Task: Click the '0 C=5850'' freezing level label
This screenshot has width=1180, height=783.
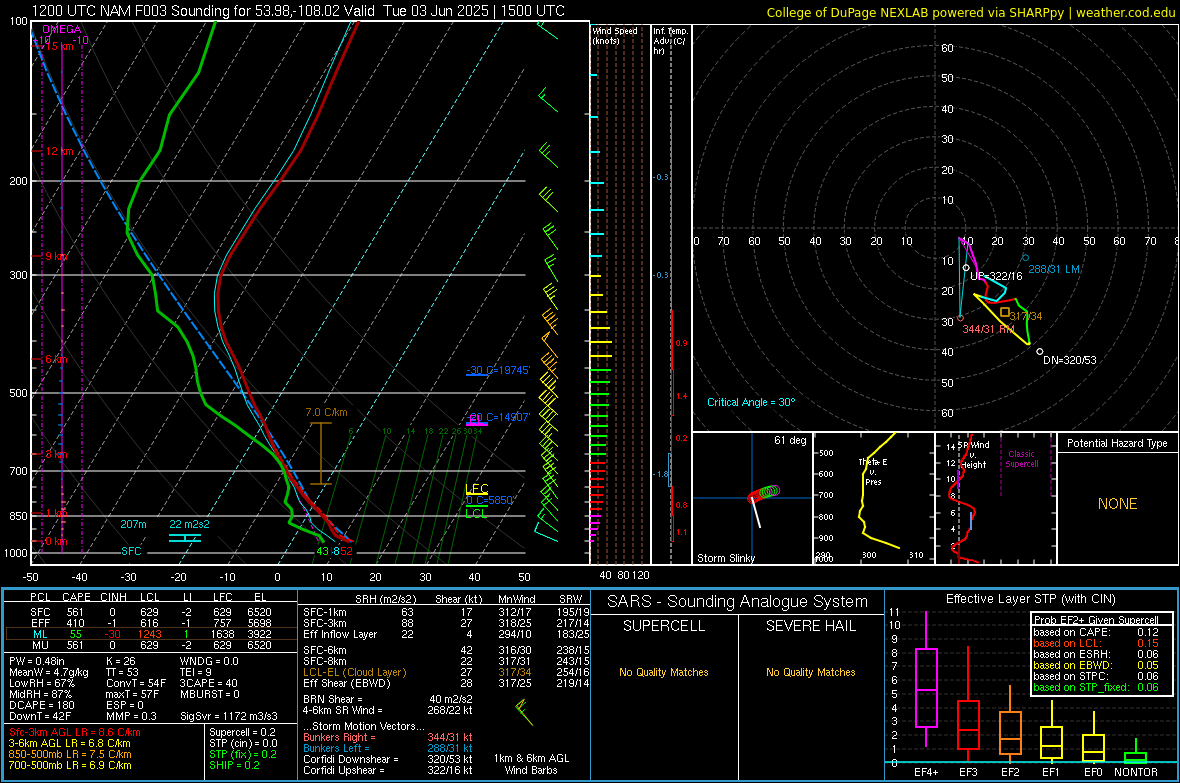Action: point(490,500)
